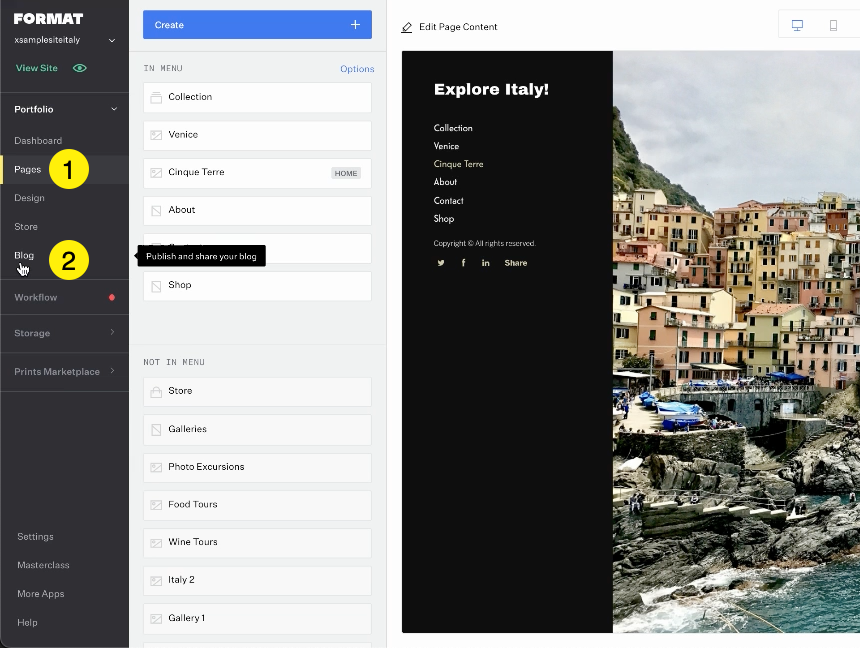
Task: Open the xsamplesiteitaly site dropdown
Action: pos(112,40)
